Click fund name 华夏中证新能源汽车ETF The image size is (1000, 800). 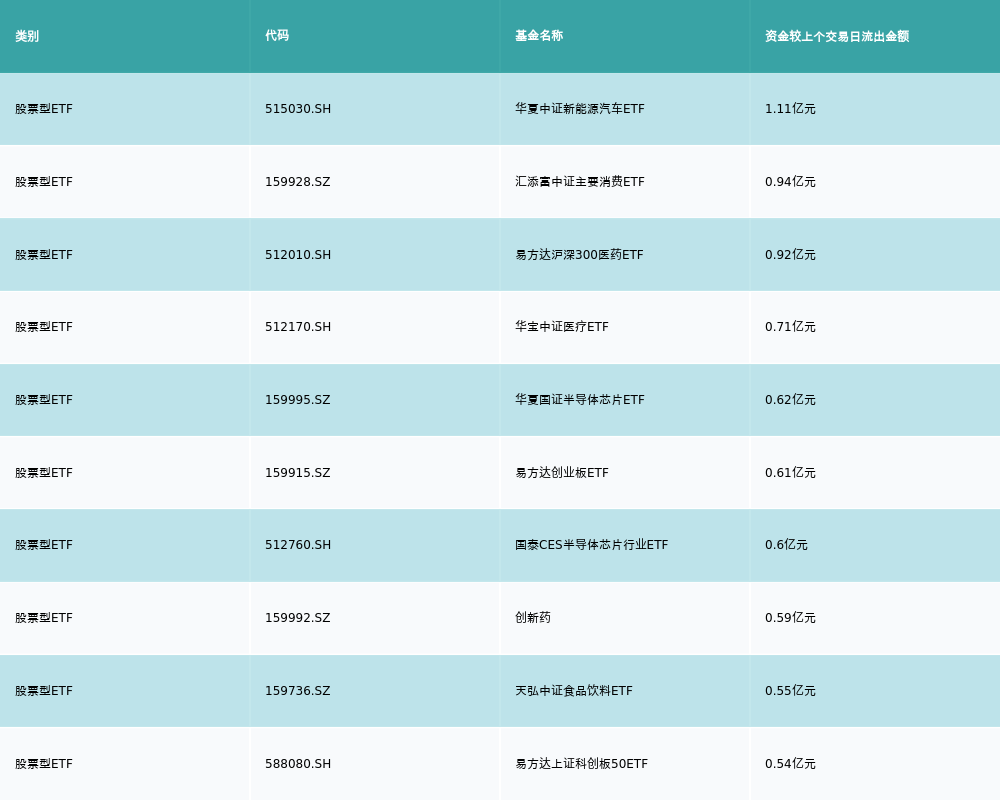point(580,109)
